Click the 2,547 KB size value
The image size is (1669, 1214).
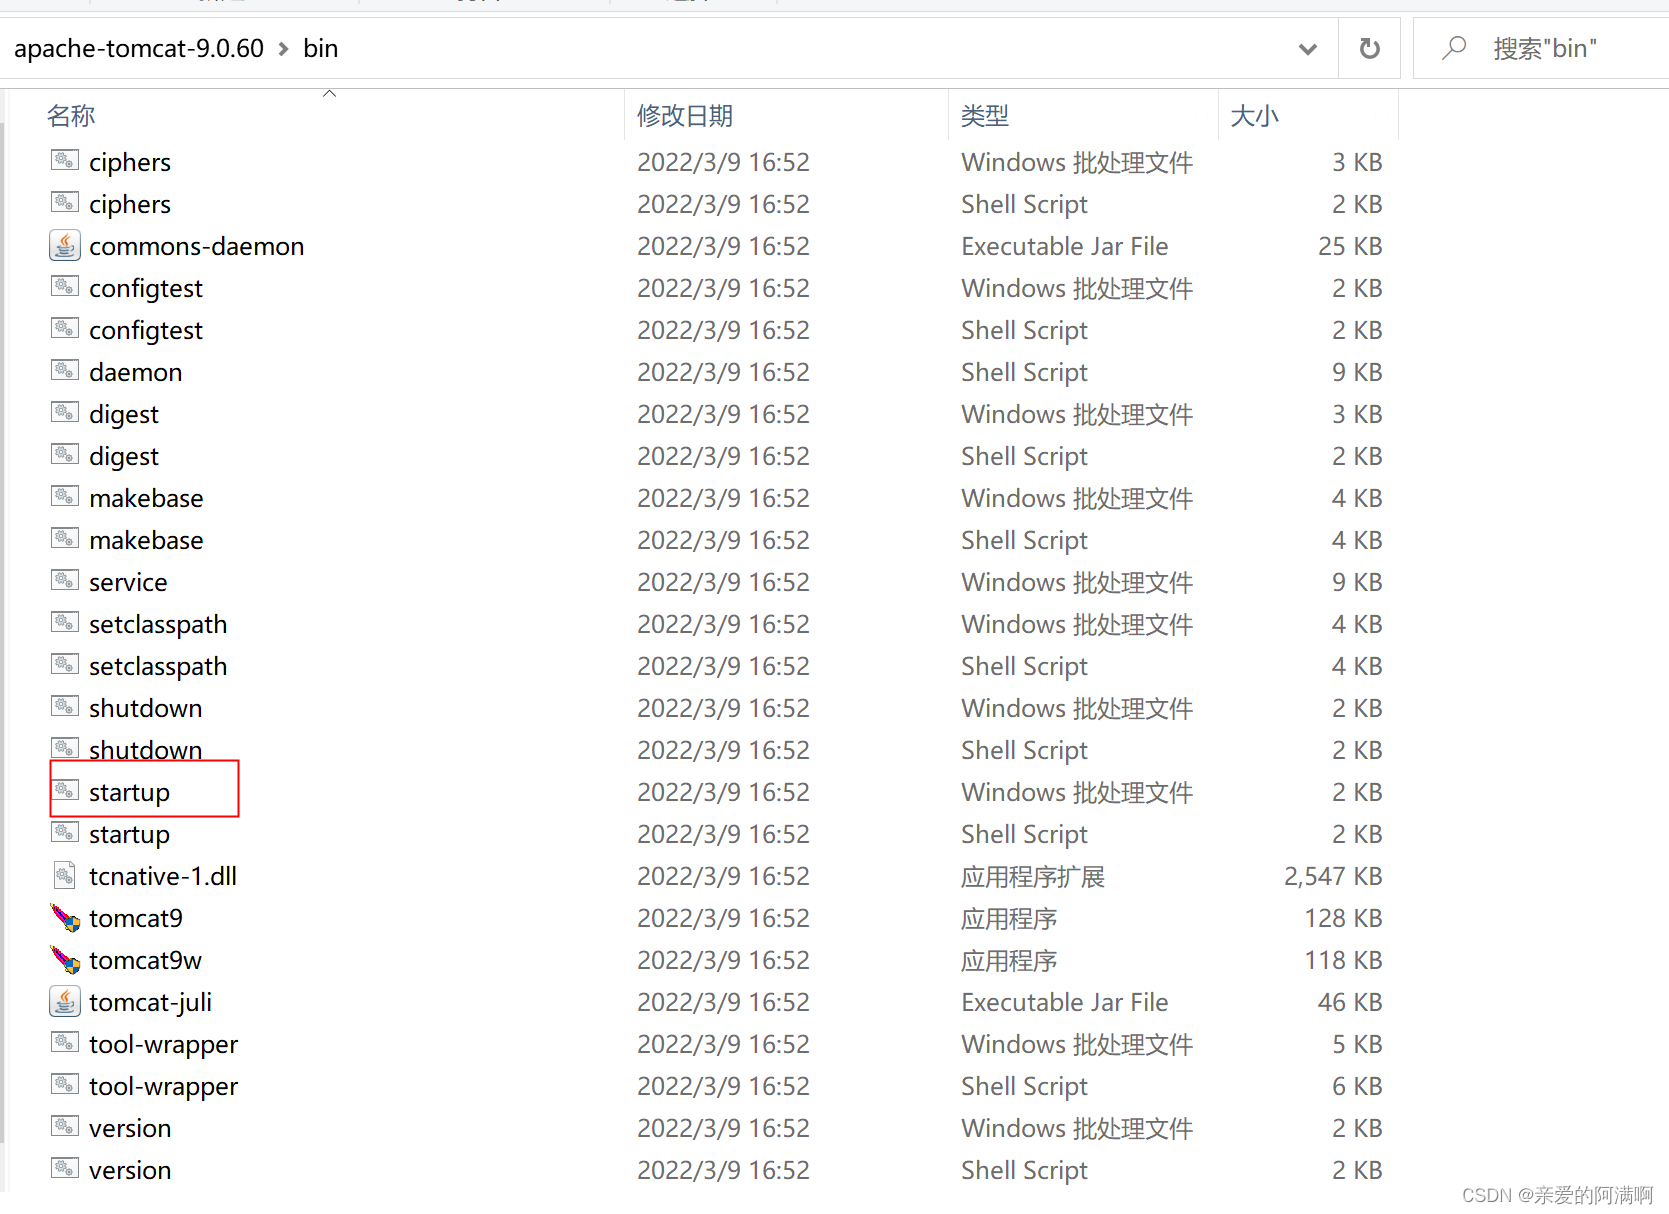[1333, 876]
